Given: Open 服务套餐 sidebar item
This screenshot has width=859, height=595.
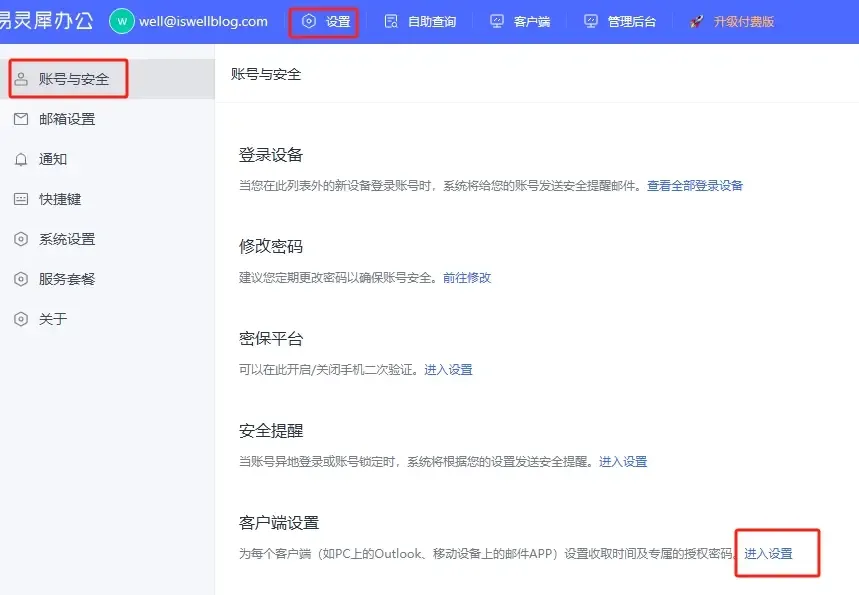Looking at the screenshot, I should 67,279.
